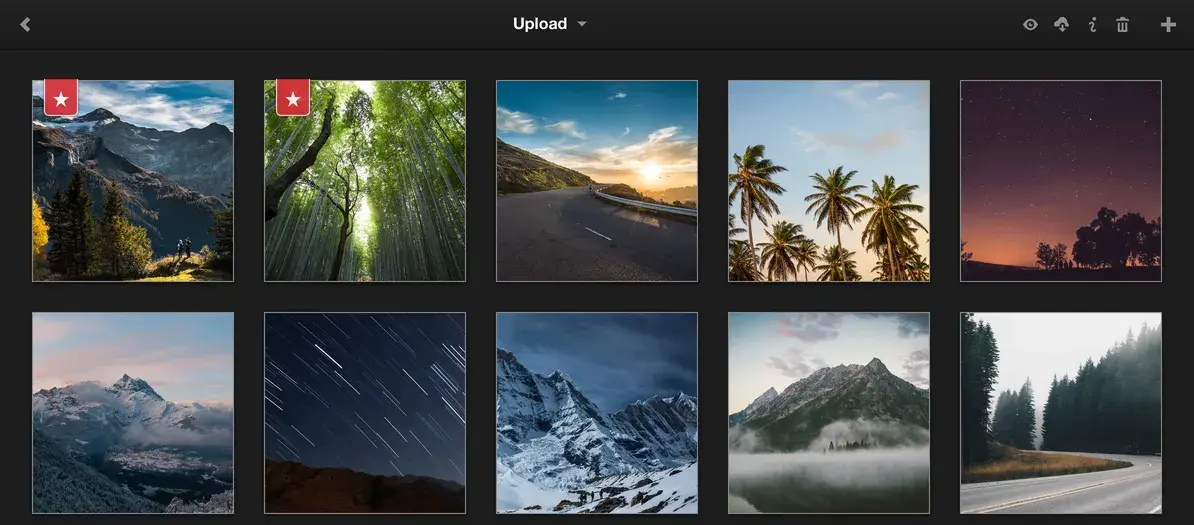This screenshot has width=1194, height=525.
Task: Toggle star badge on mountain hikers photo
Action: tap(61, 98)
